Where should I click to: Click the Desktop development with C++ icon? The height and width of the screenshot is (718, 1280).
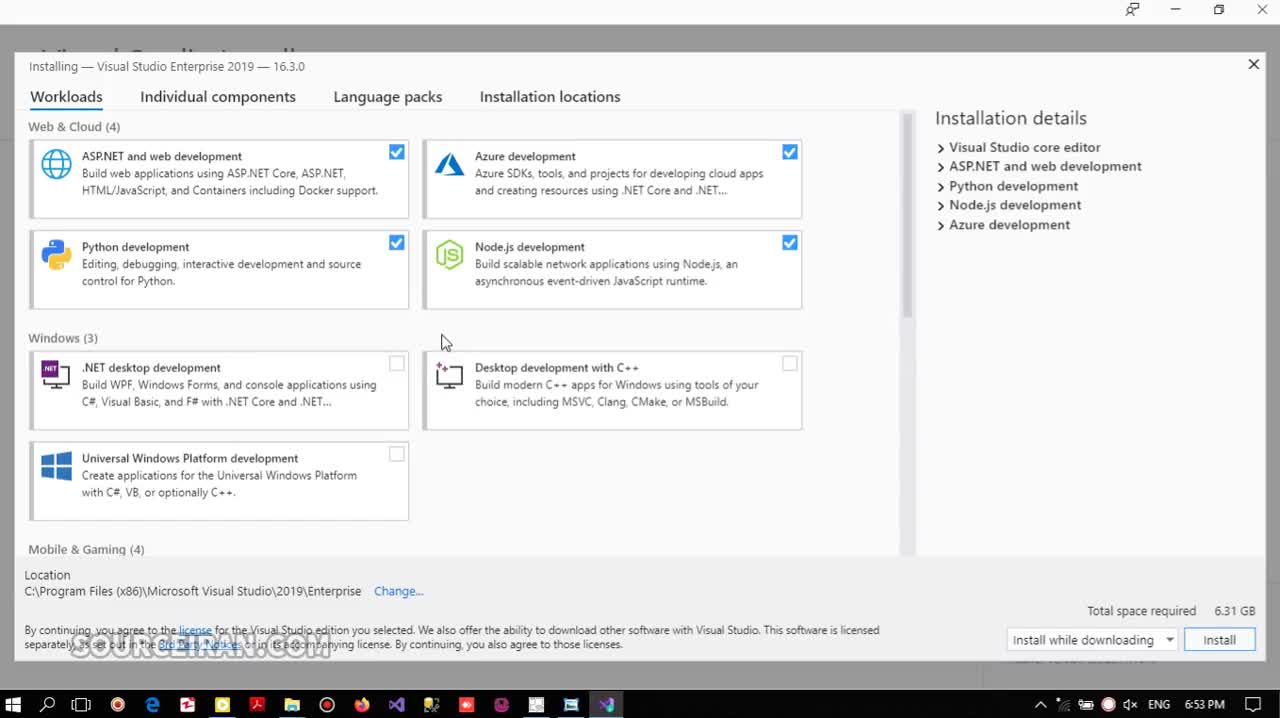pyautogui.click(x=449, y=375)
